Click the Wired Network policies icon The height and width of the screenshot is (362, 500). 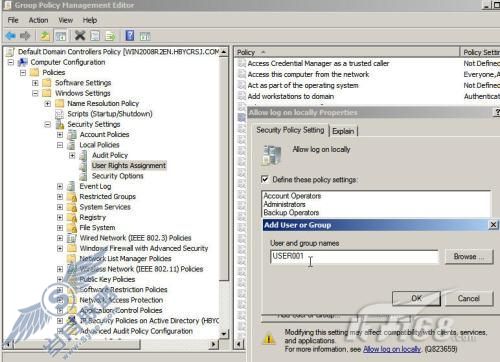(x=72, y=238)
